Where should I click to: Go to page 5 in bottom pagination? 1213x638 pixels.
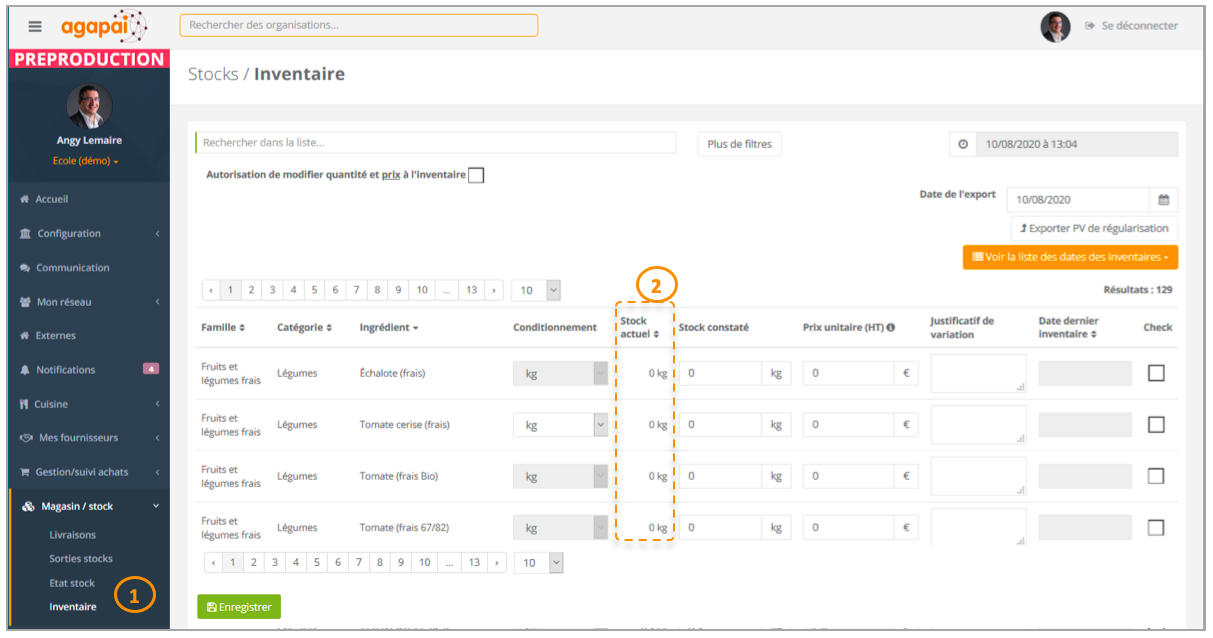point(317,562)
